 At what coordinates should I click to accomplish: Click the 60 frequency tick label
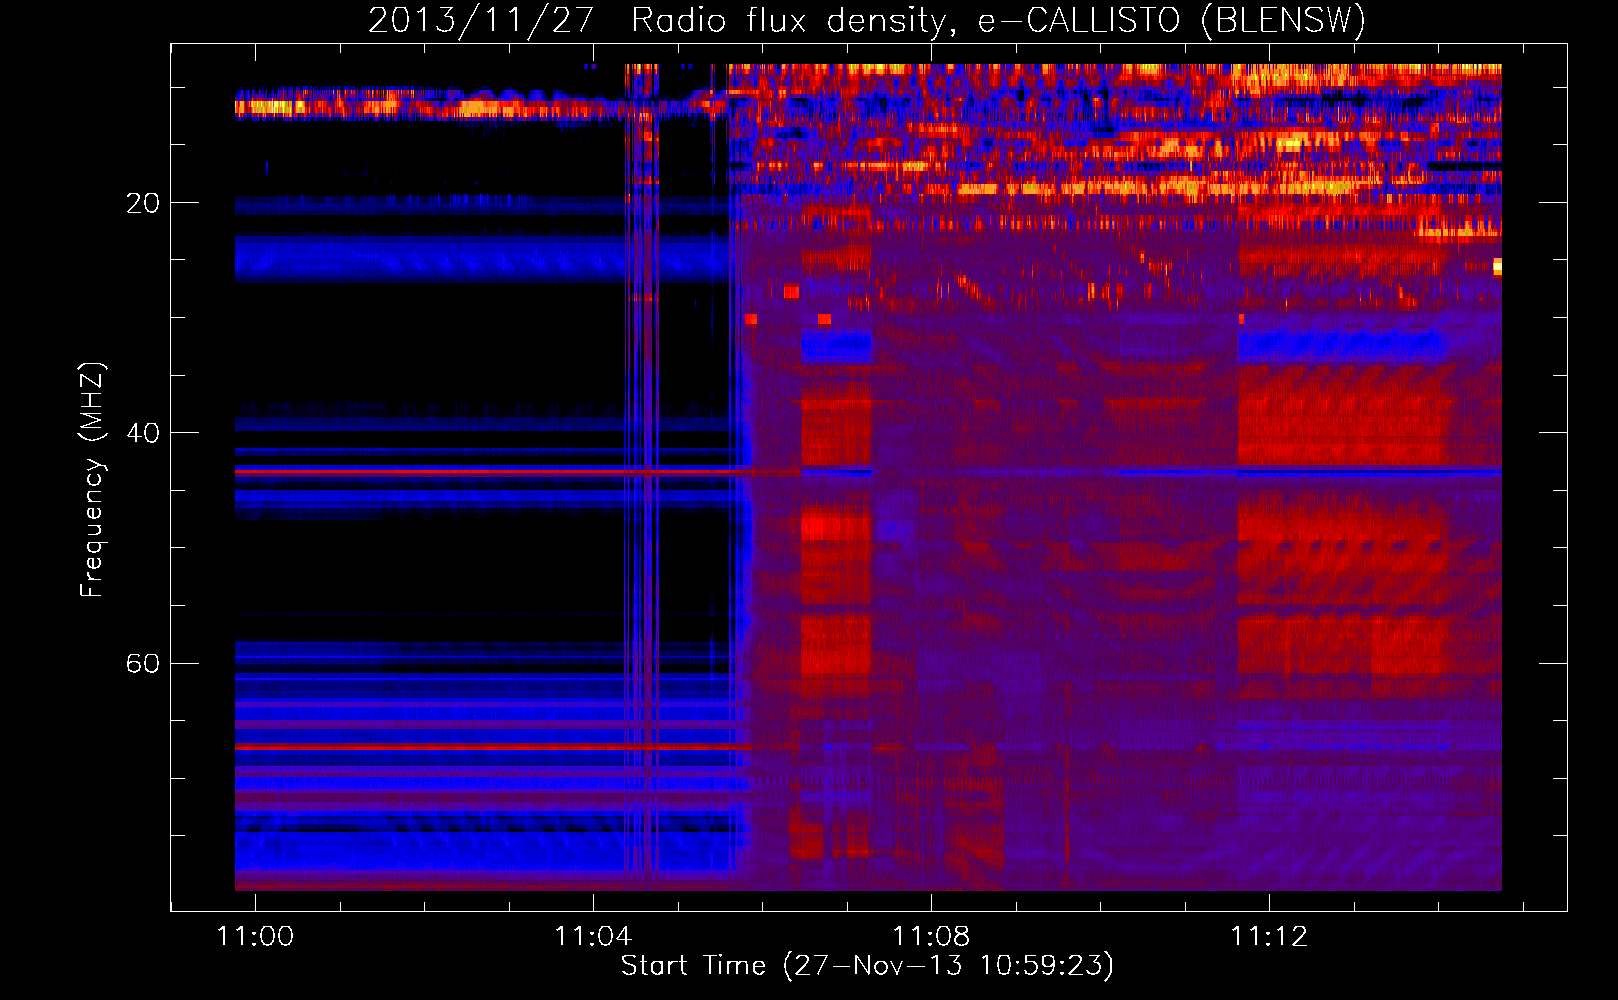[143, 663]
